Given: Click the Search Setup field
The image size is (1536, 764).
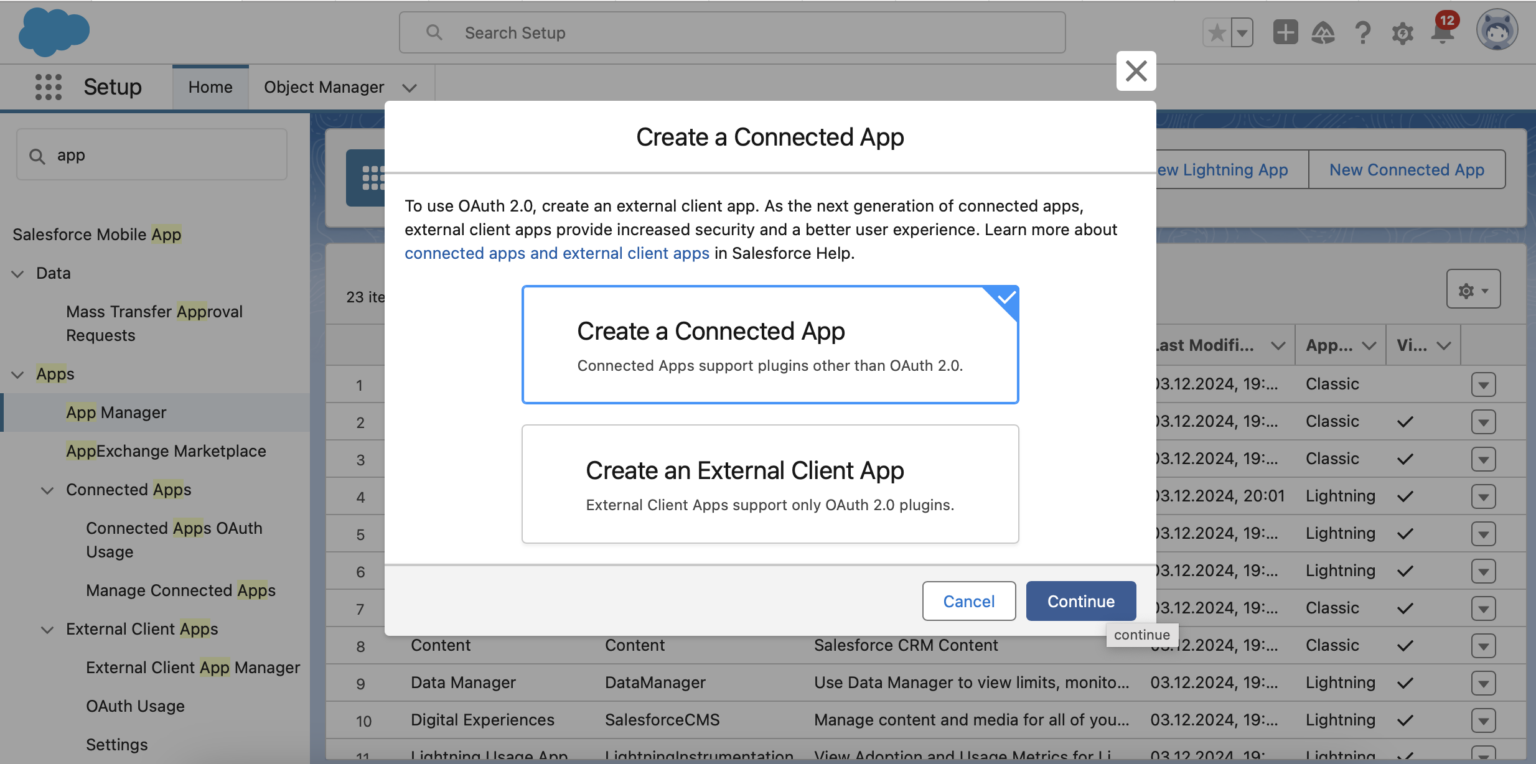Looking at the screenshot, I should (732, 33).
